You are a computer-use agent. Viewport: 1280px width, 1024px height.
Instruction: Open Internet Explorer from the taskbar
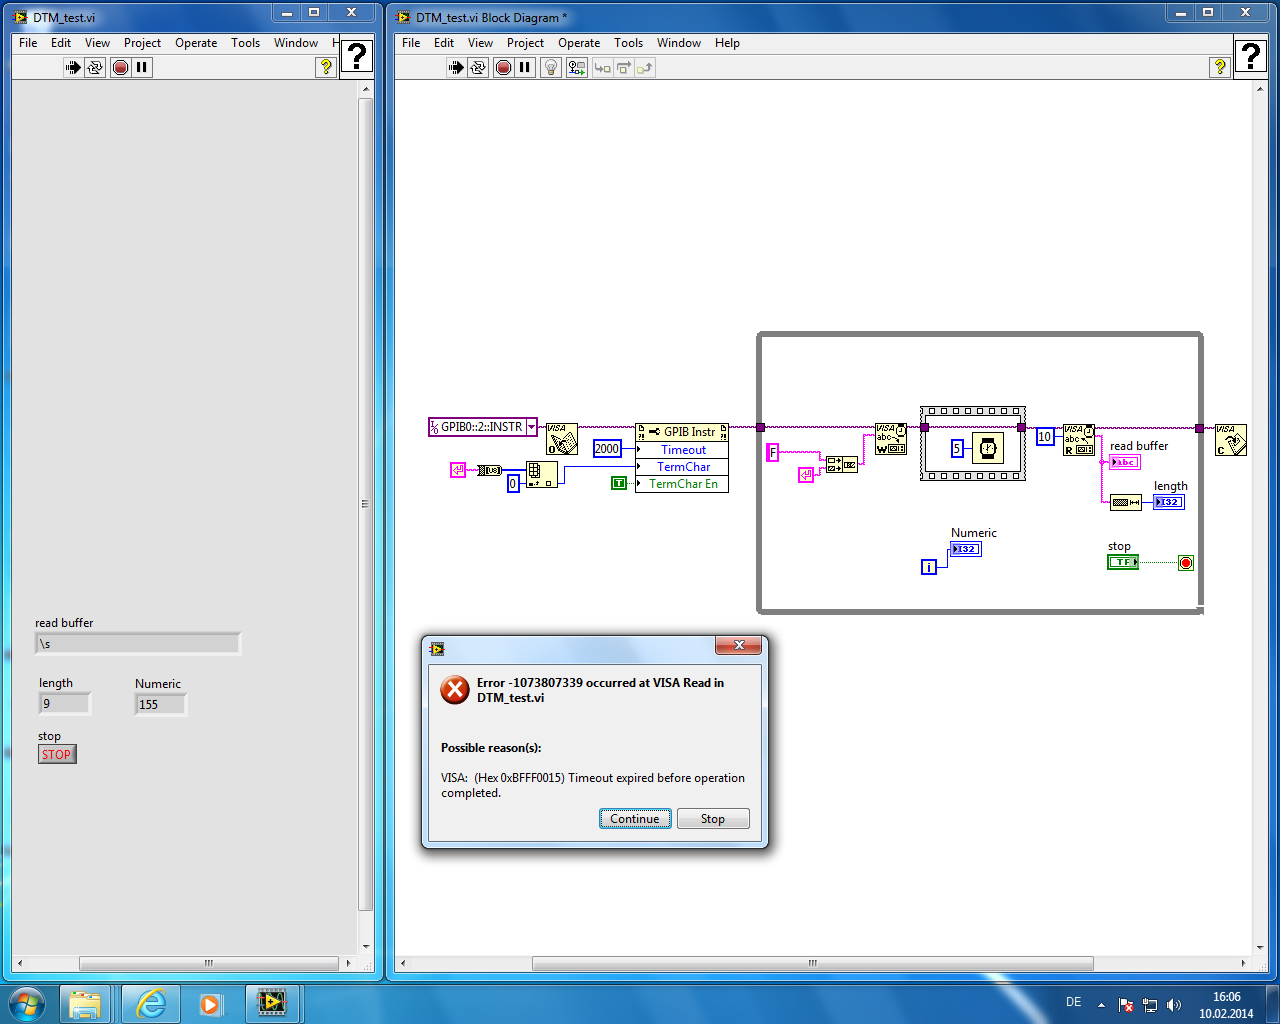click(x=151, y=1003)
